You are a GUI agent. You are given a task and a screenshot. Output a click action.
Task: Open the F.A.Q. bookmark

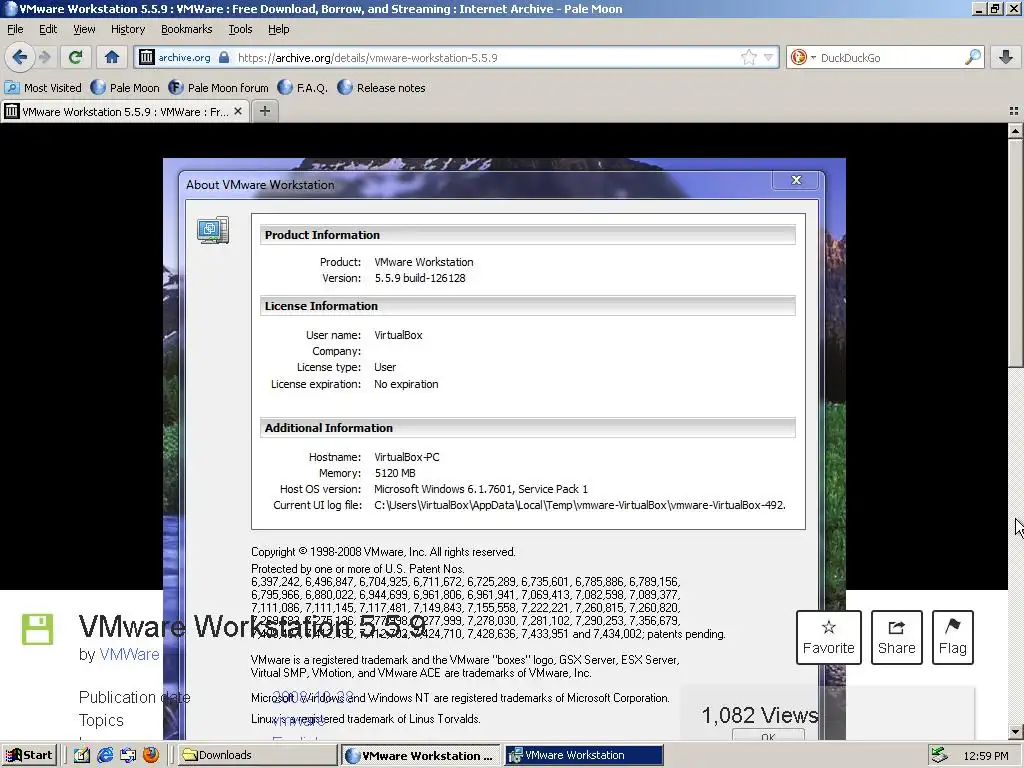coord(302,88)
